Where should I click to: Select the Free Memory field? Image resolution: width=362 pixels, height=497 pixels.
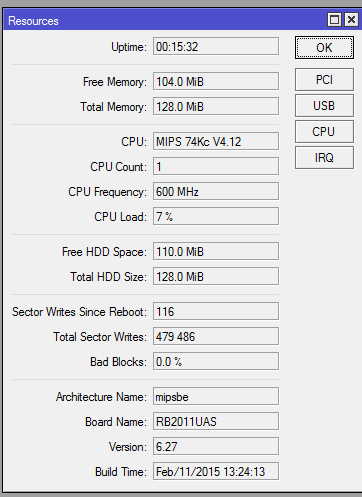click(x=216, y=81)
